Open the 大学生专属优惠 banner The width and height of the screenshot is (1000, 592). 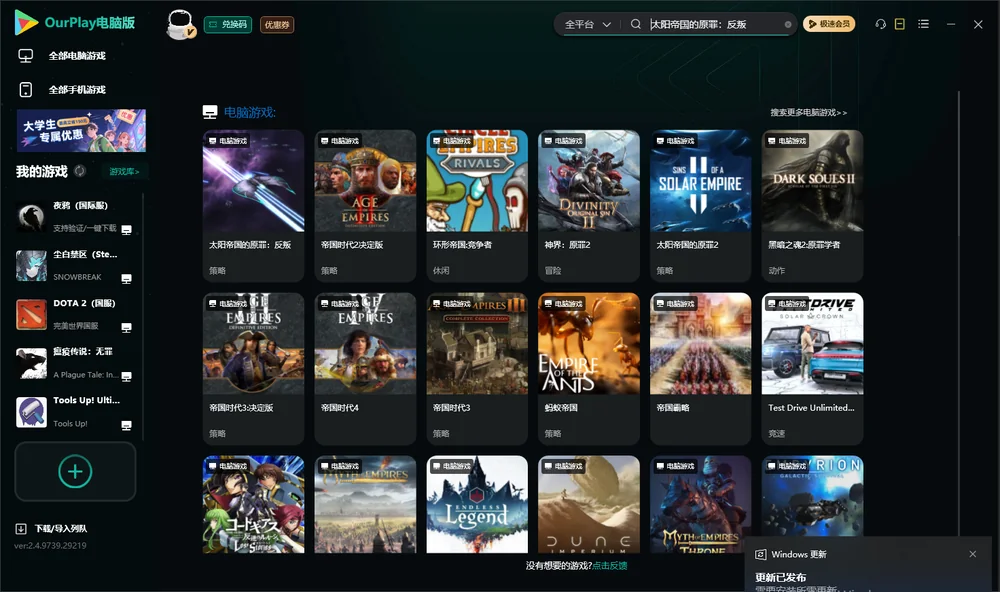[x=81, y=130]
